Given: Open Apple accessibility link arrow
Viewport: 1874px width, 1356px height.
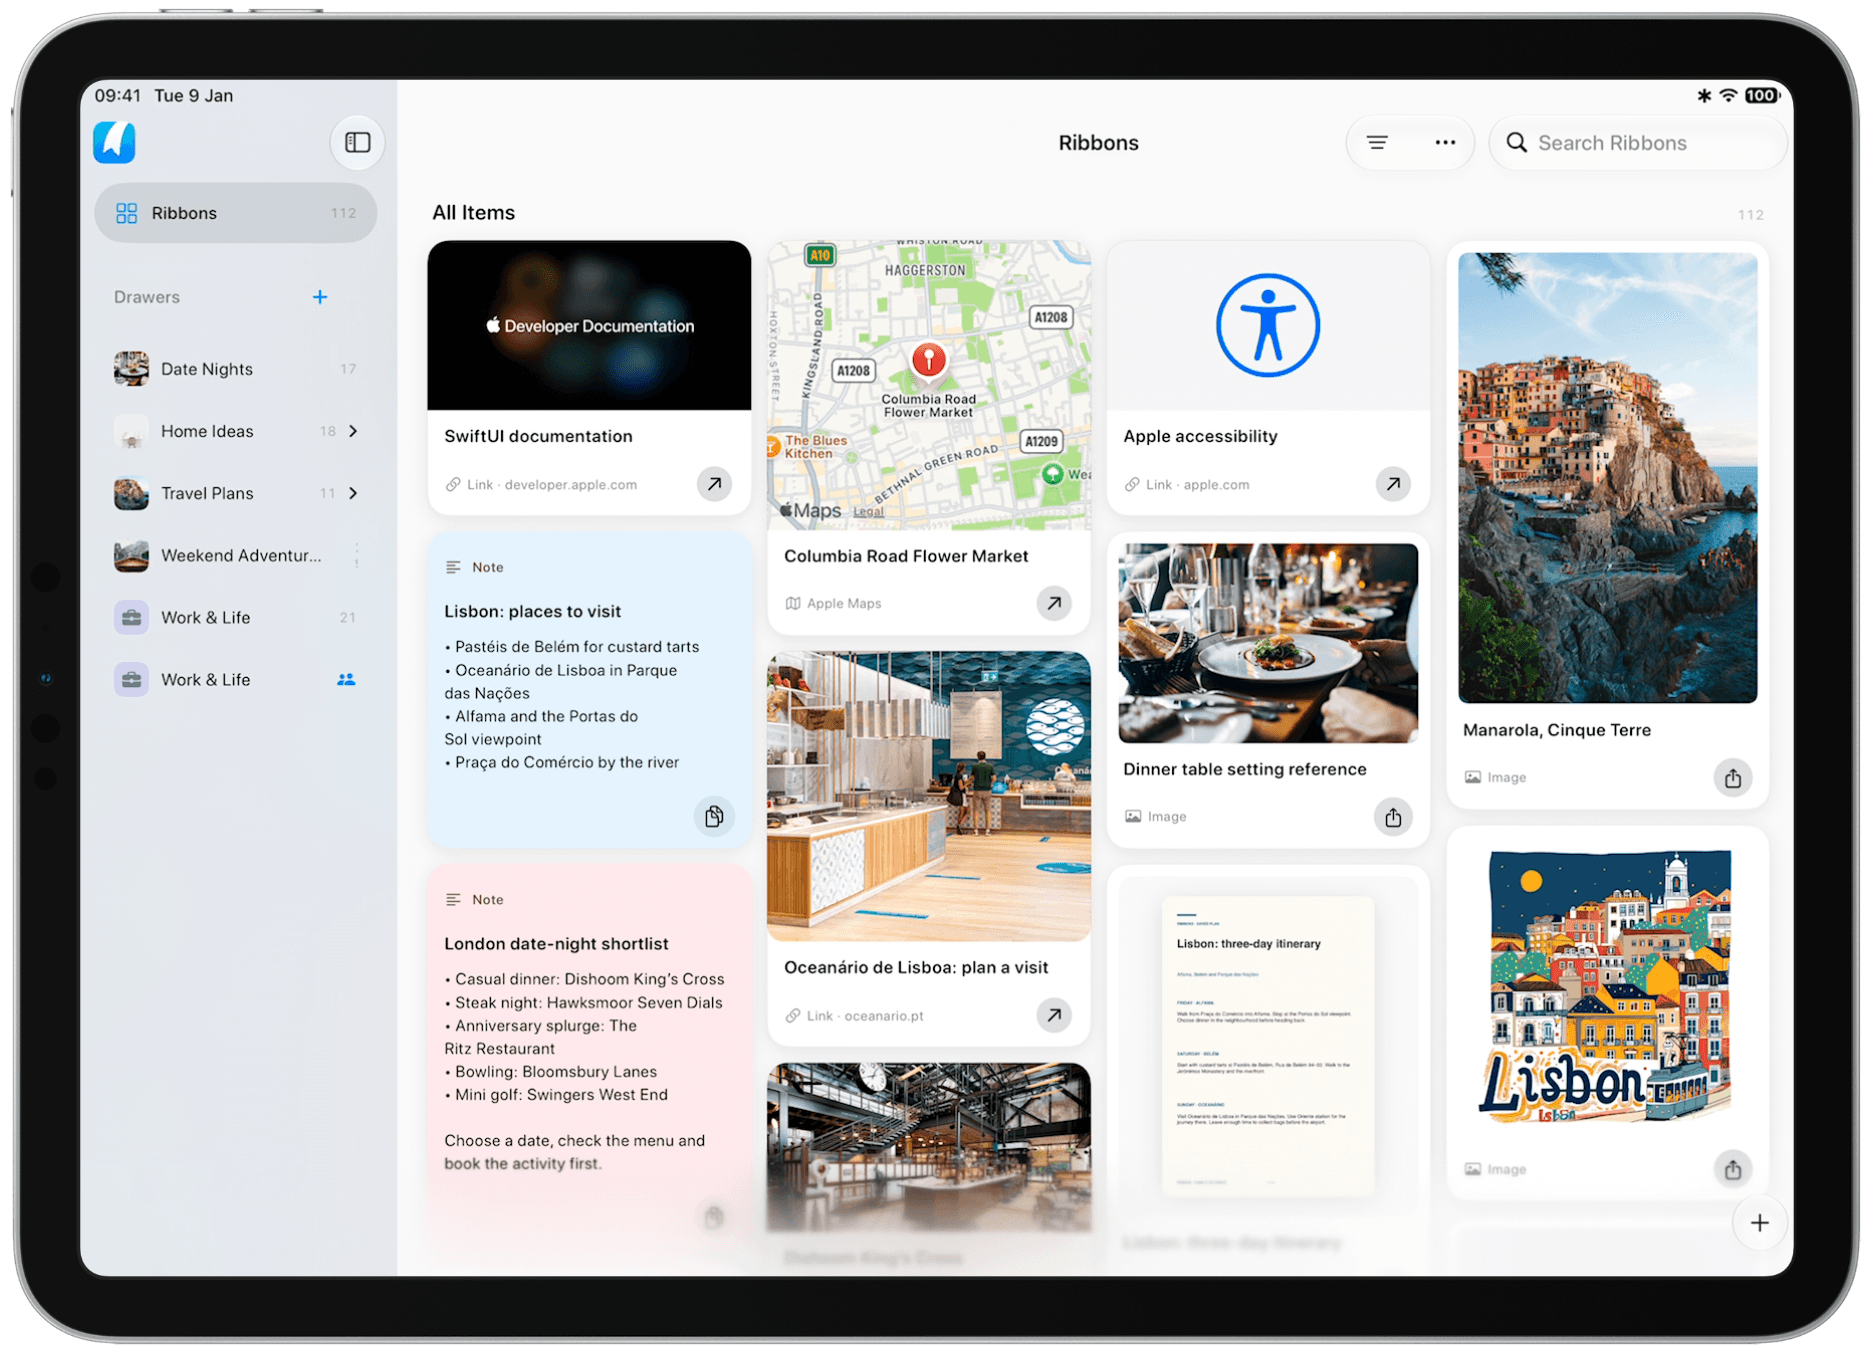Looking at the screenshot, I should coord(1393,484).
